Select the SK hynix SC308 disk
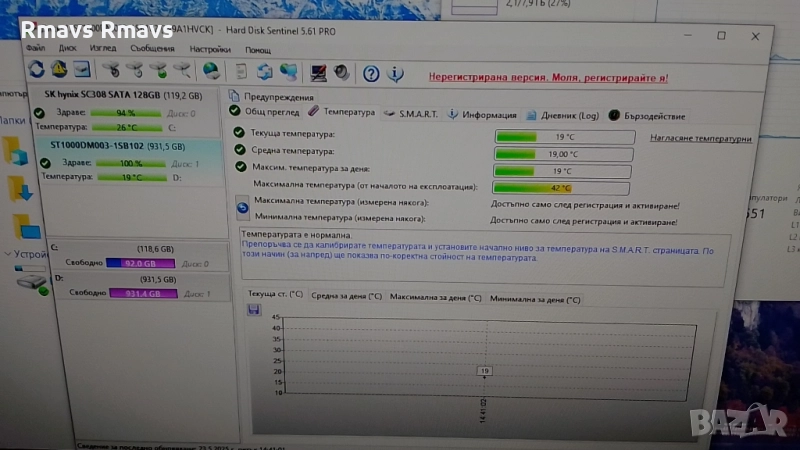This screenshot has height=450, width=800. point(124,96)
